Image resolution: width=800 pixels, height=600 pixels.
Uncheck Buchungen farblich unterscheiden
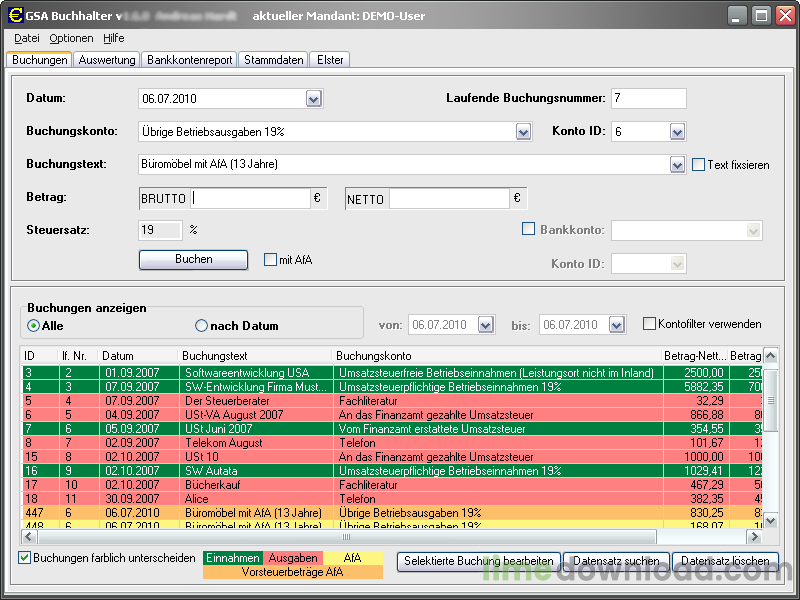[x=25, y=558]
